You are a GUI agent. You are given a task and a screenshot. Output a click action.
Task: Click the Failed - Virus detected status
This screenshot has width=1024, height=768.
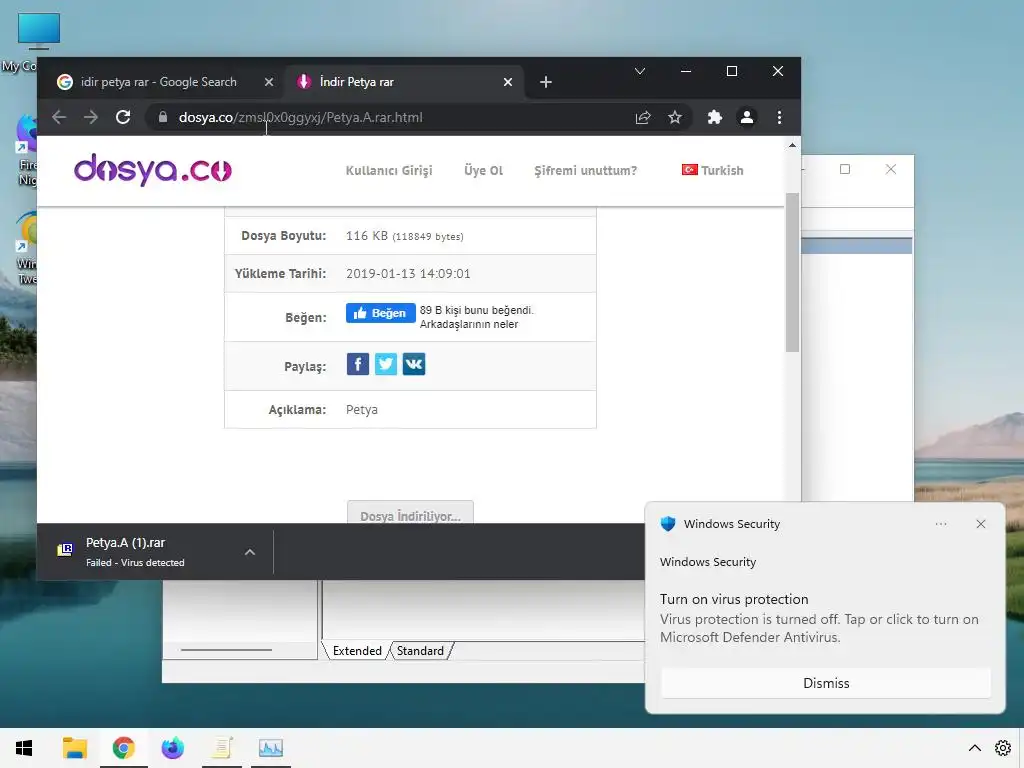tap(135, 563)
